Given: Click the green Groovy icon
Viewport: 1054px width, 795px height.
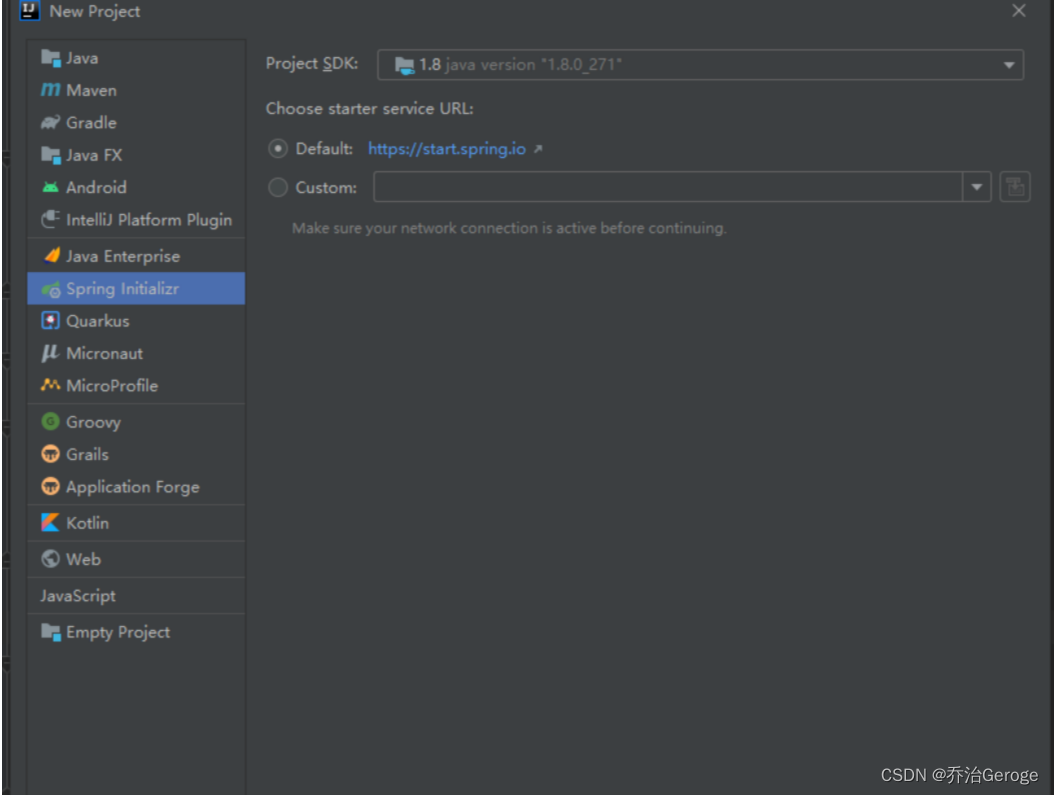Looking at the screenshot, I should point(50,421).
